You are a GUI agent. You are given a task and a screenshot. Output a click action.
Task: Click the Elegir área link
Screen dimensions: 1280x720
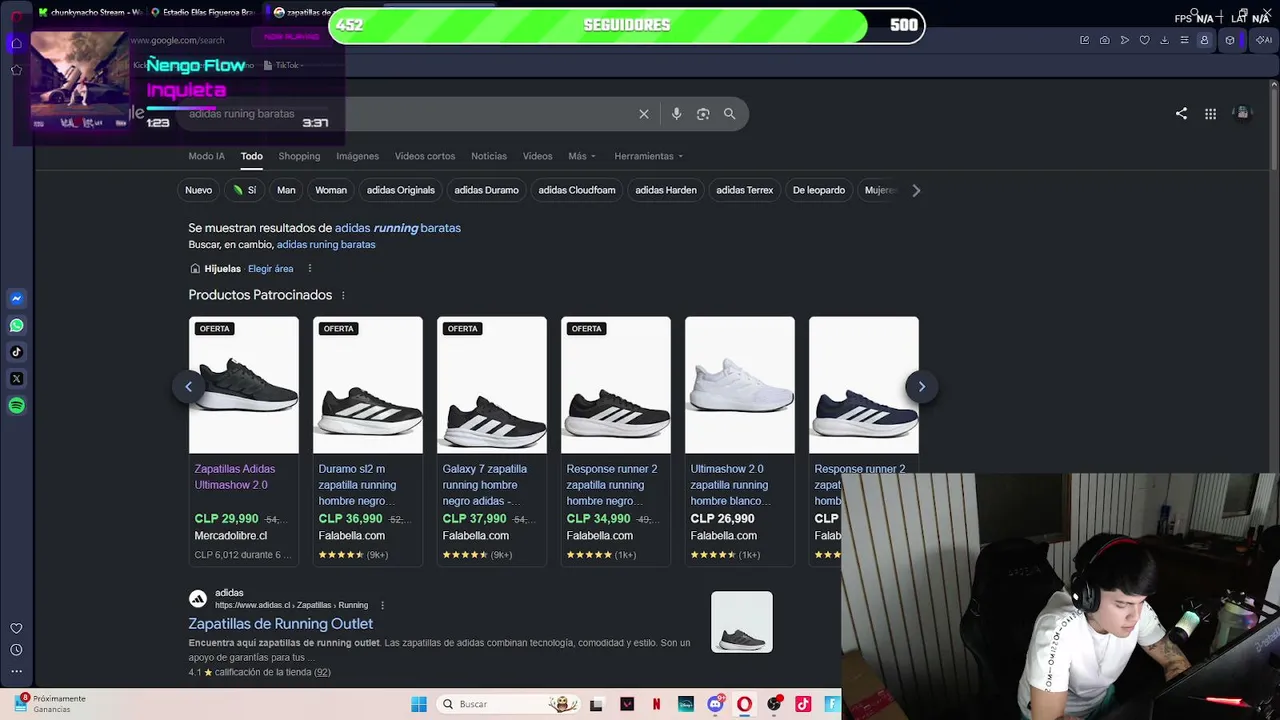[270, 269]
